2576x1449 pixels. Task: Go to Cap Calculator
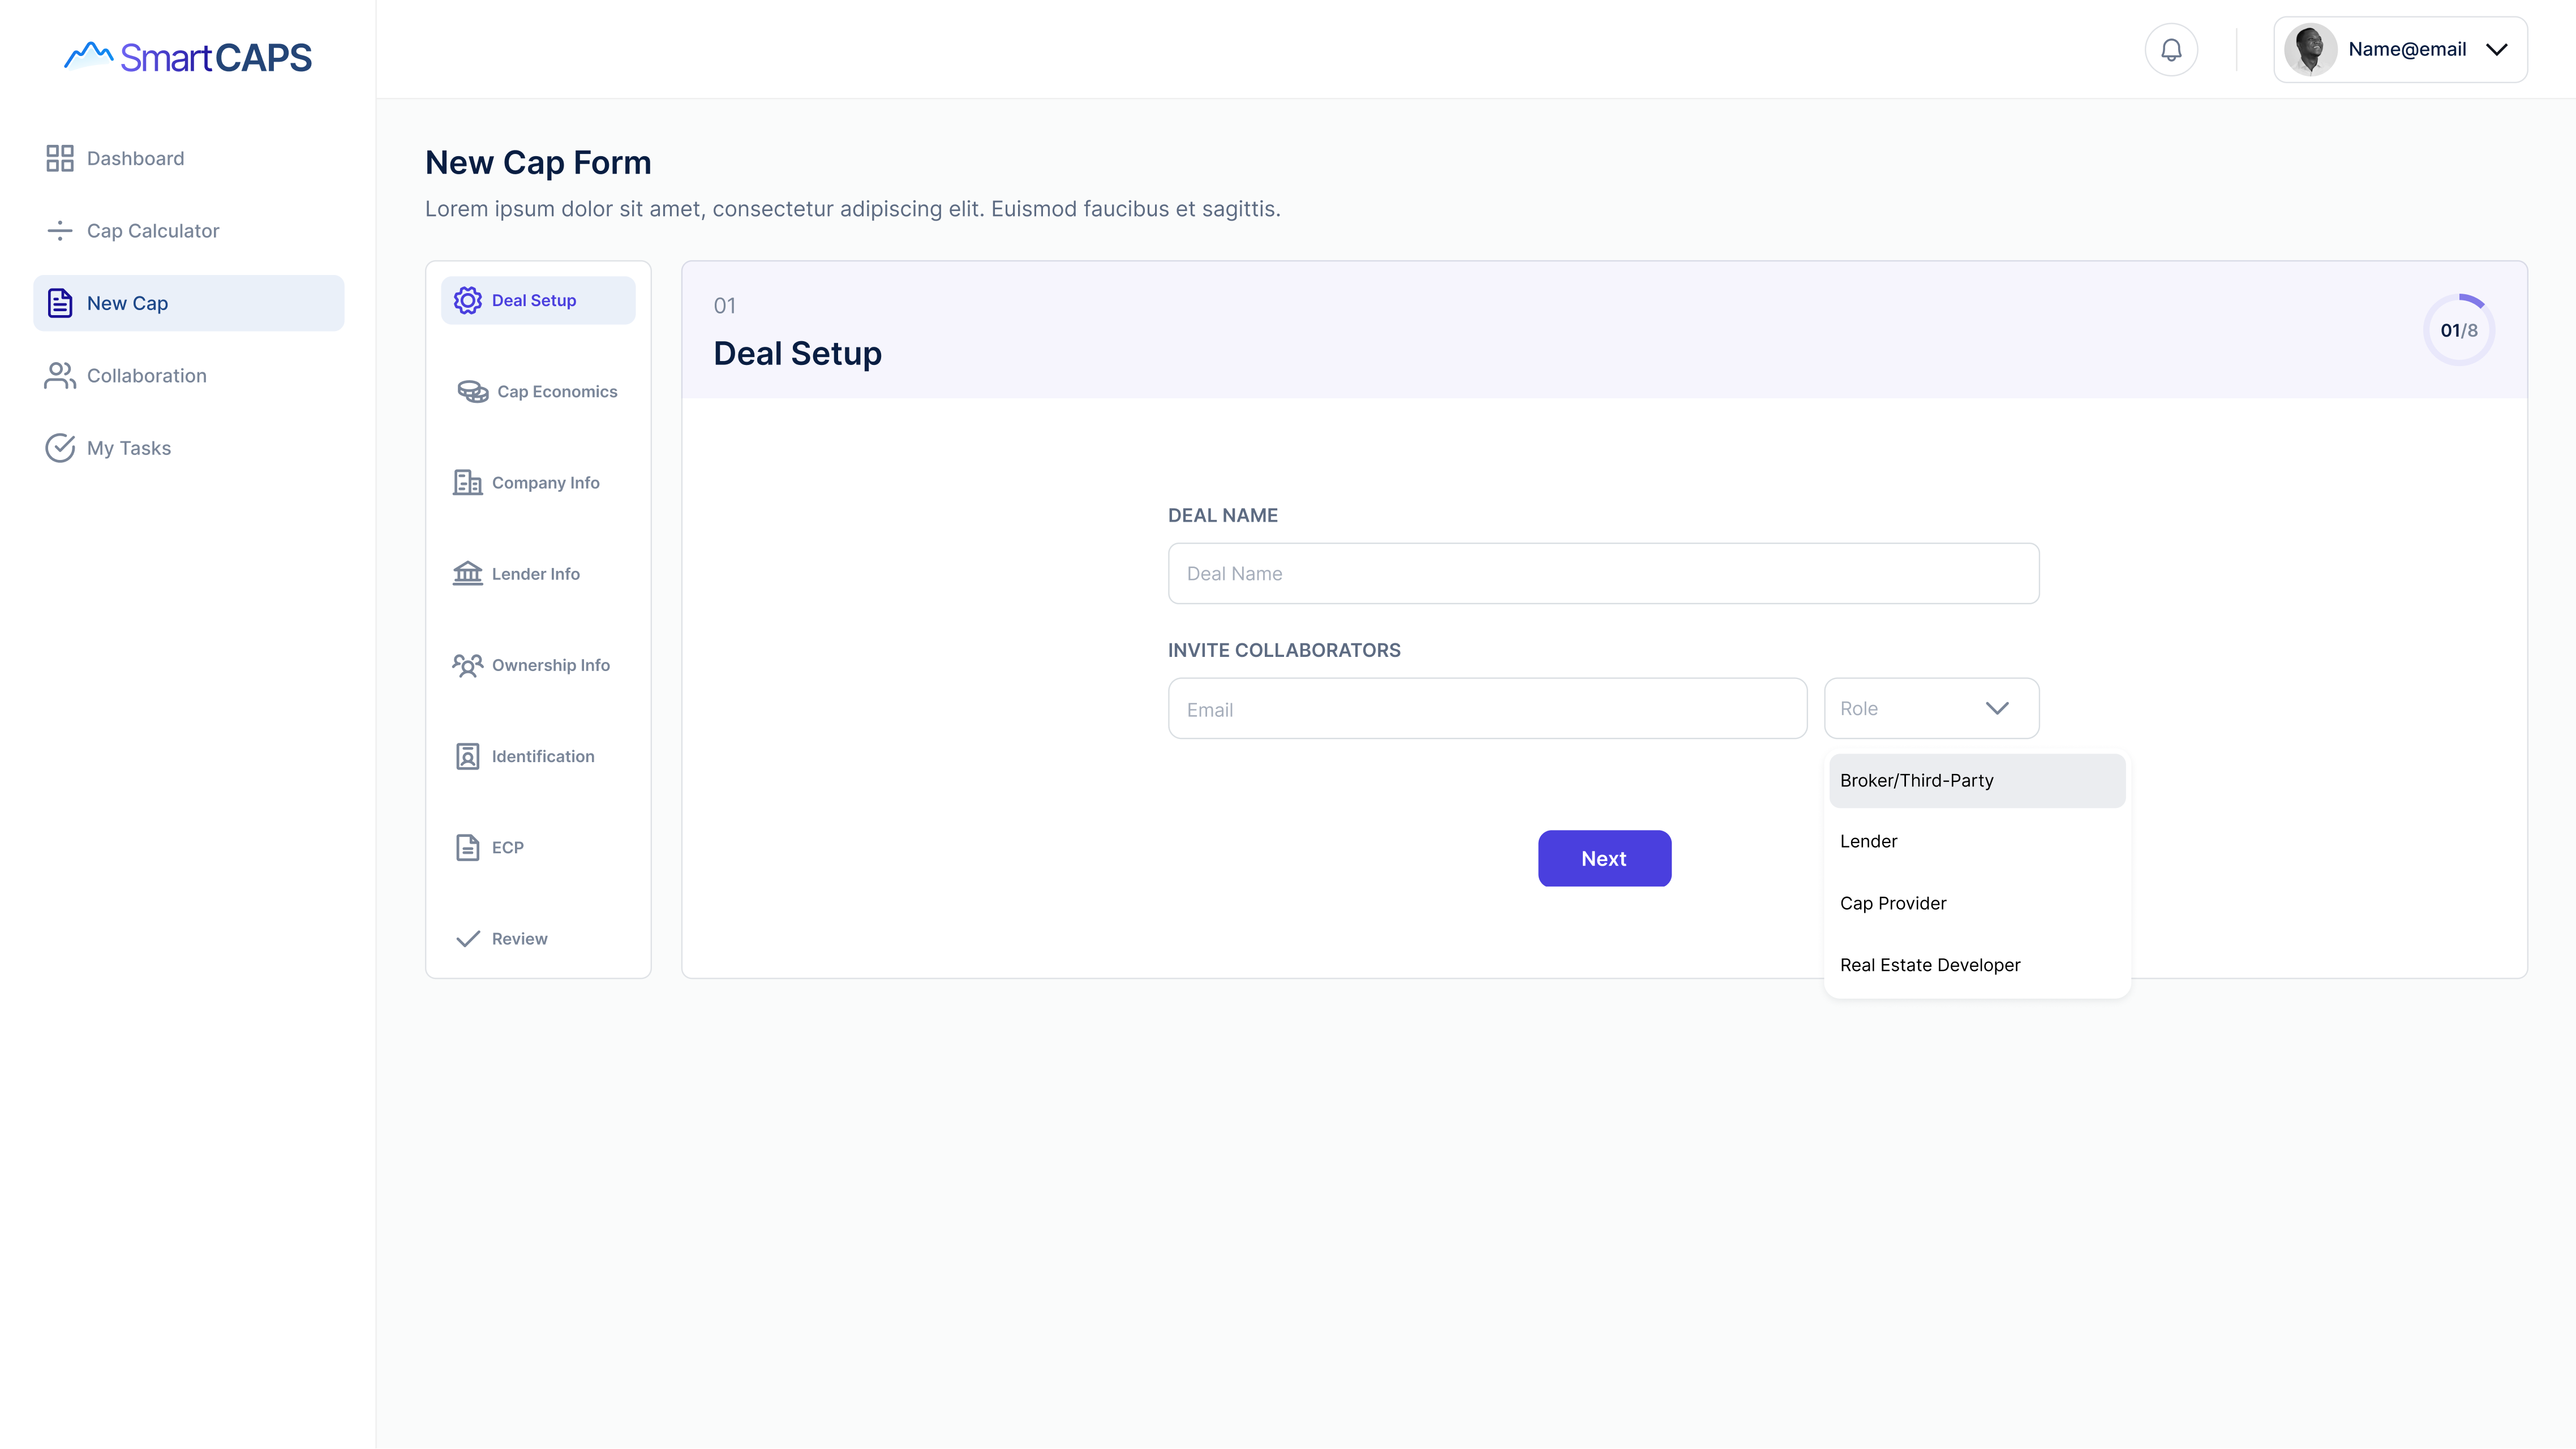tap(189, 231)
